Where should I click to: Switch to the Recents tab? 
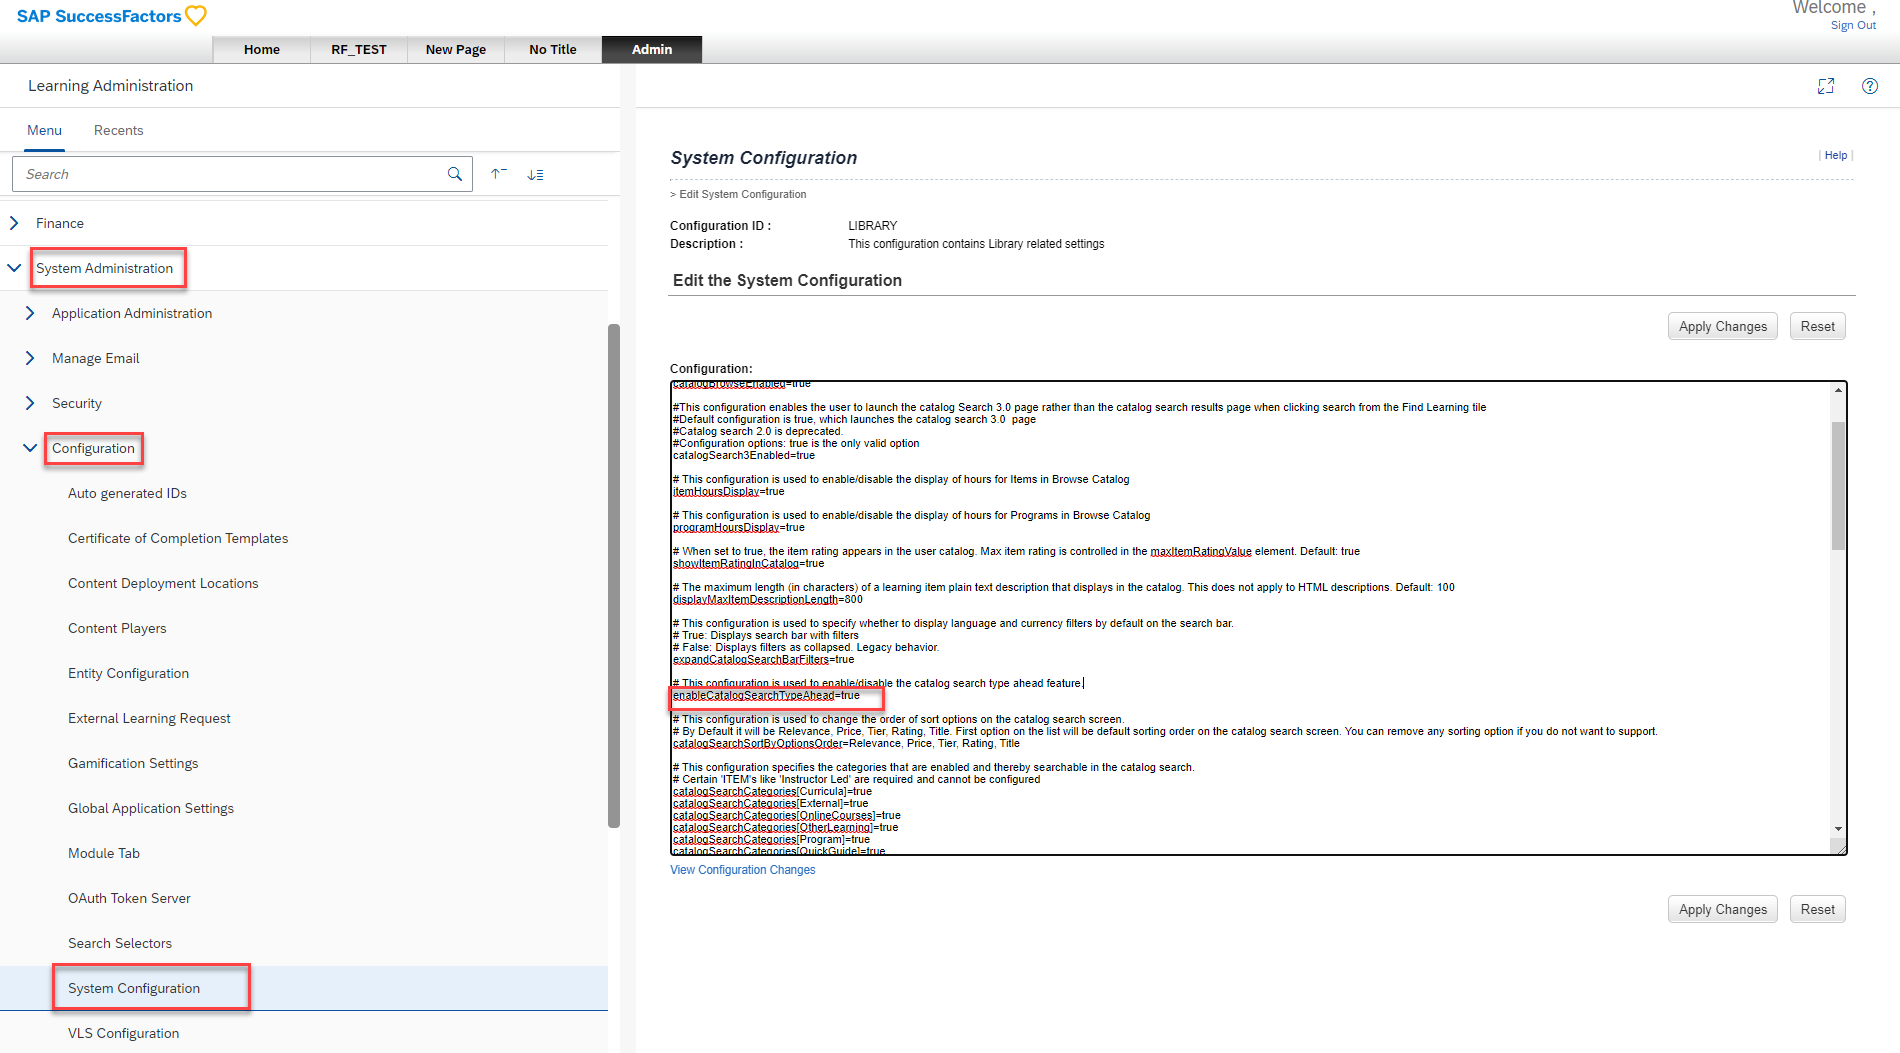pyautogui.click(x=118, y=130)
